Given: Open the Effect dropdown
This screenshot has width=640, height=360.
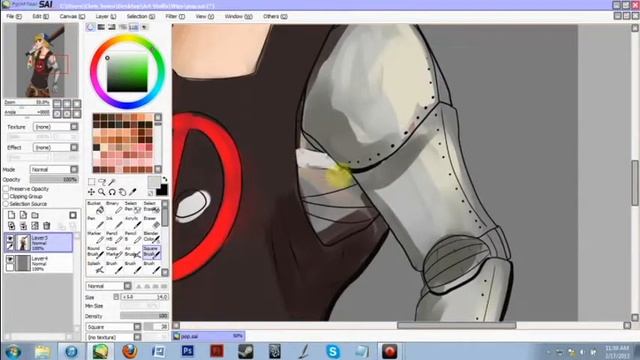Looking at the screenshot, I should coord(56,147).
